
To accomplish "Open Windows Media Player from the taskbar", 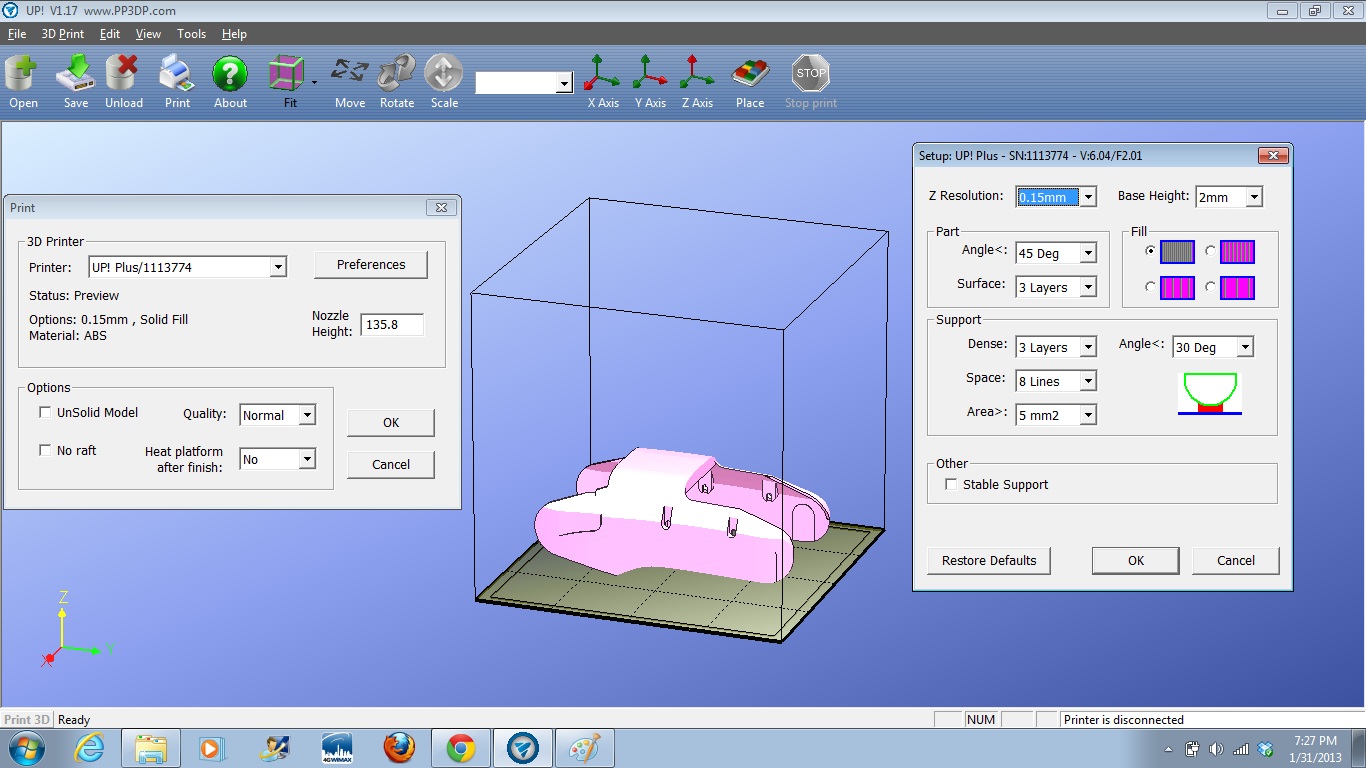I will pyautogui.click(x=211, y=748).
